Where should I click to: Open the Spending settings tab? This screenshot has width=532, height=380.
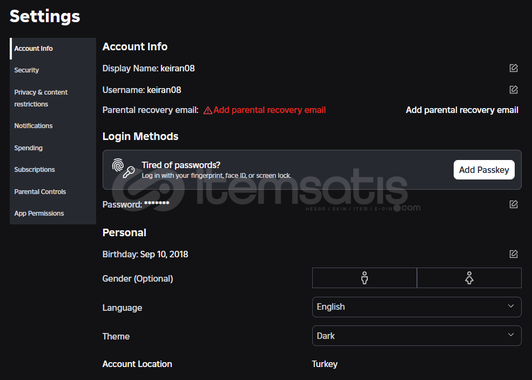tap(53, 148)
